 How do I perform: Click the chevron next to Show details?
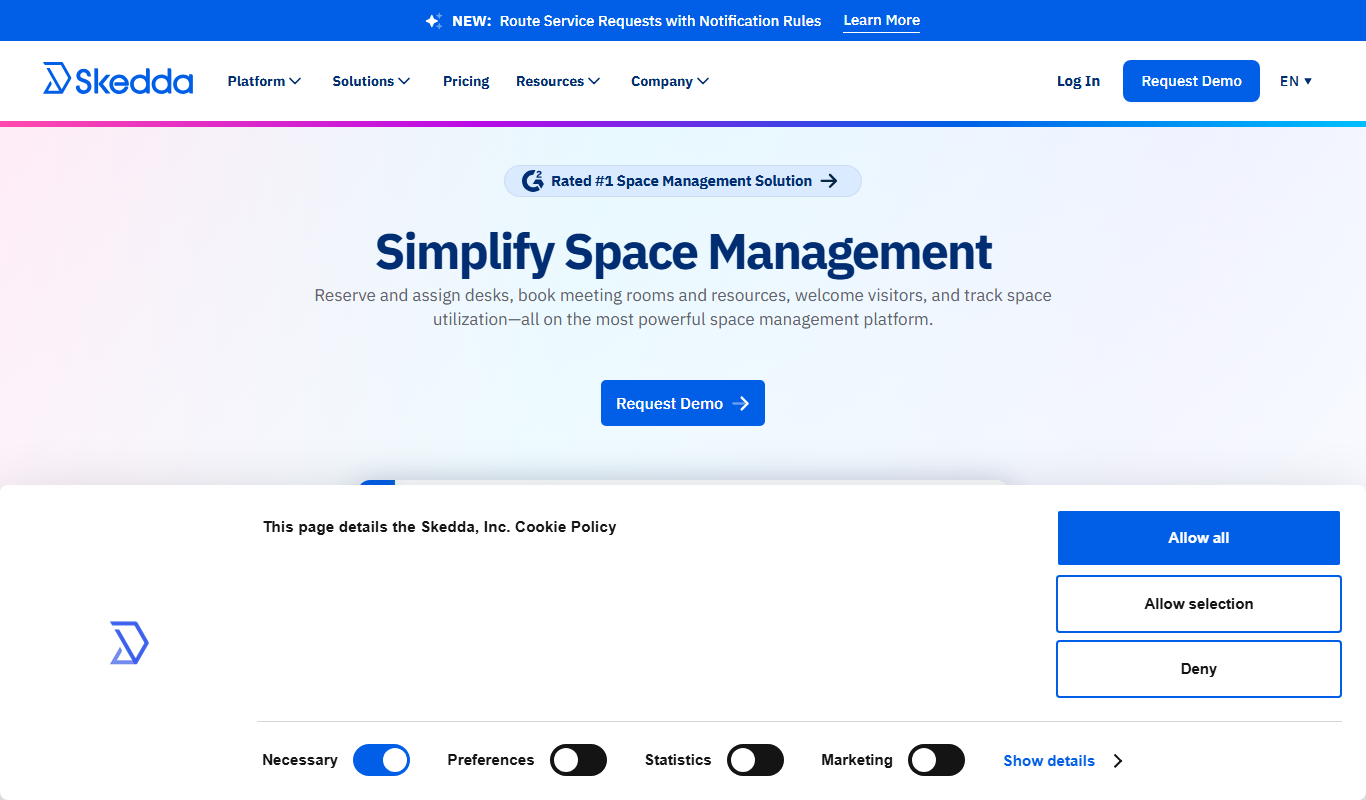(1117, 761)
